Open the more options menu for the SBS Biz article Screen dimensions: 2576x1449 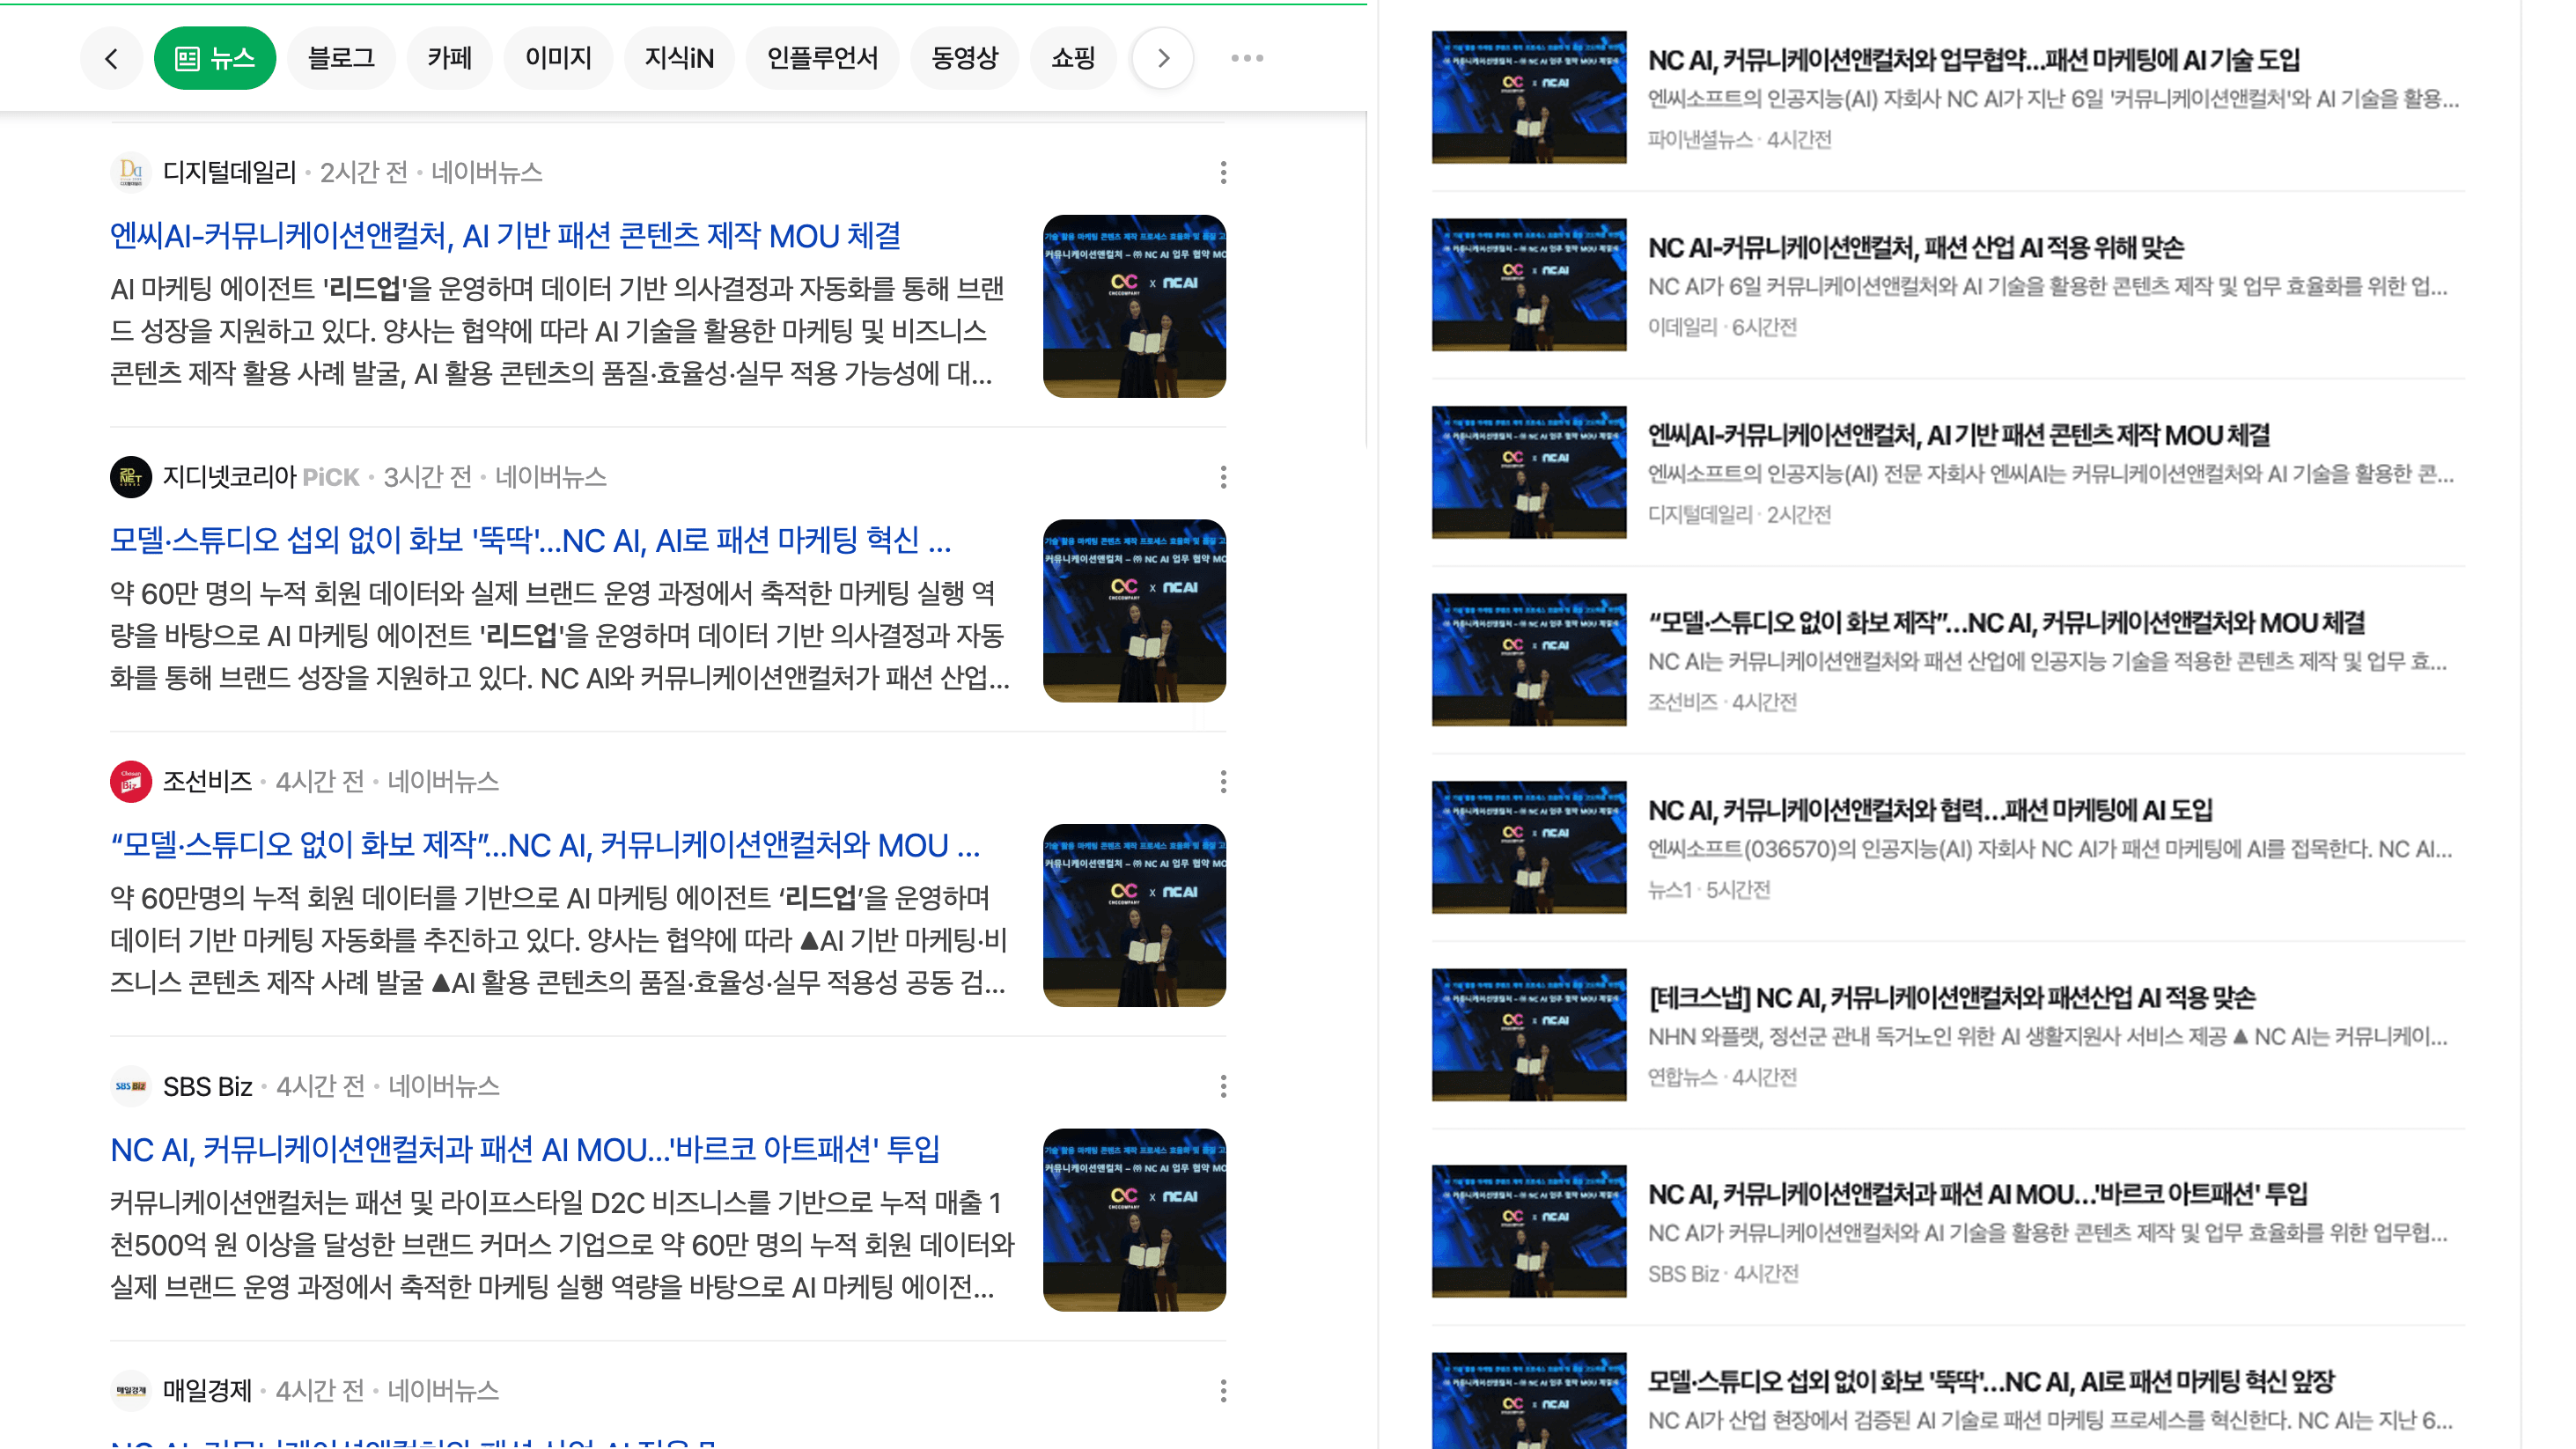1223,1086
